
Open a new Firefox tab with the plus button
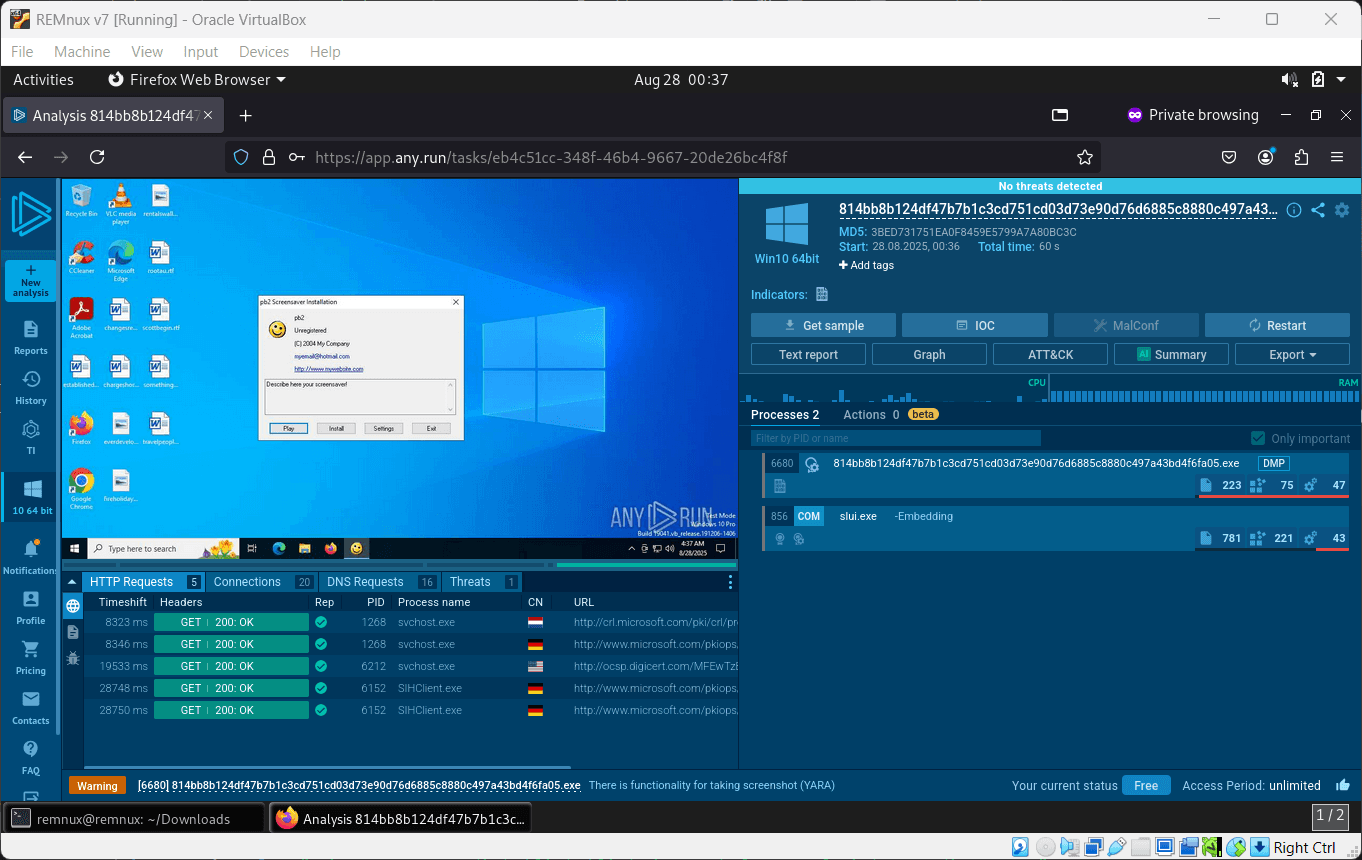tap(245, 116)
